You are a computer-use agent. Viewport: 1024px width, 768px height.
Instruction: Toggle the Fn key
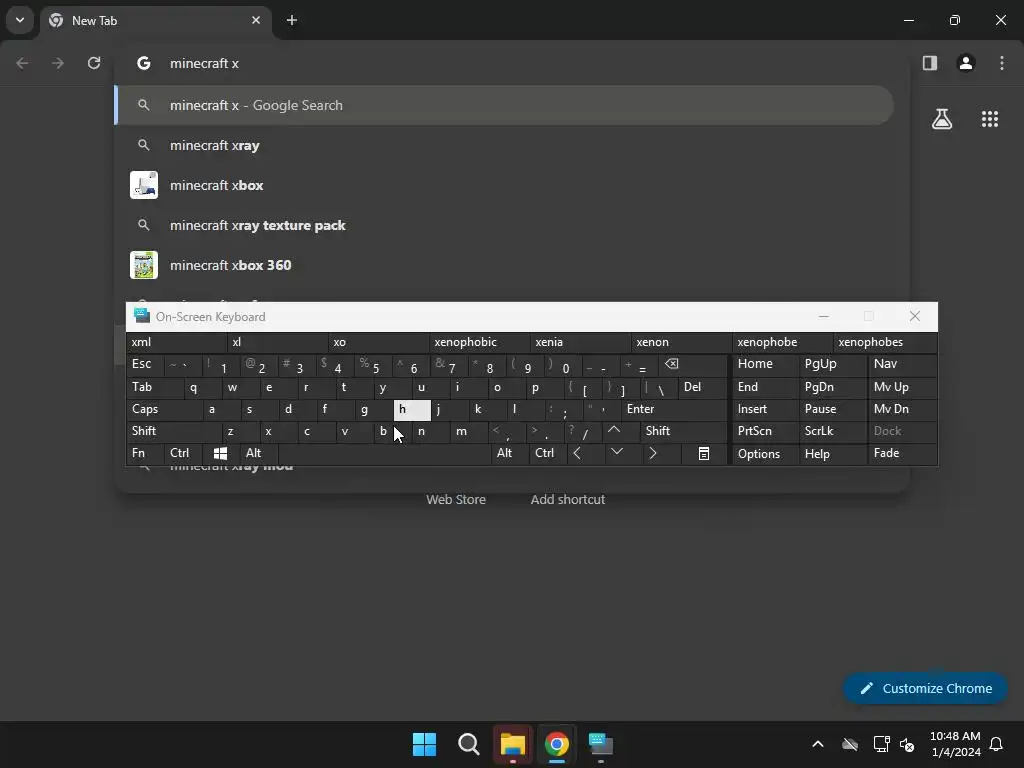(x=144, y=453)
